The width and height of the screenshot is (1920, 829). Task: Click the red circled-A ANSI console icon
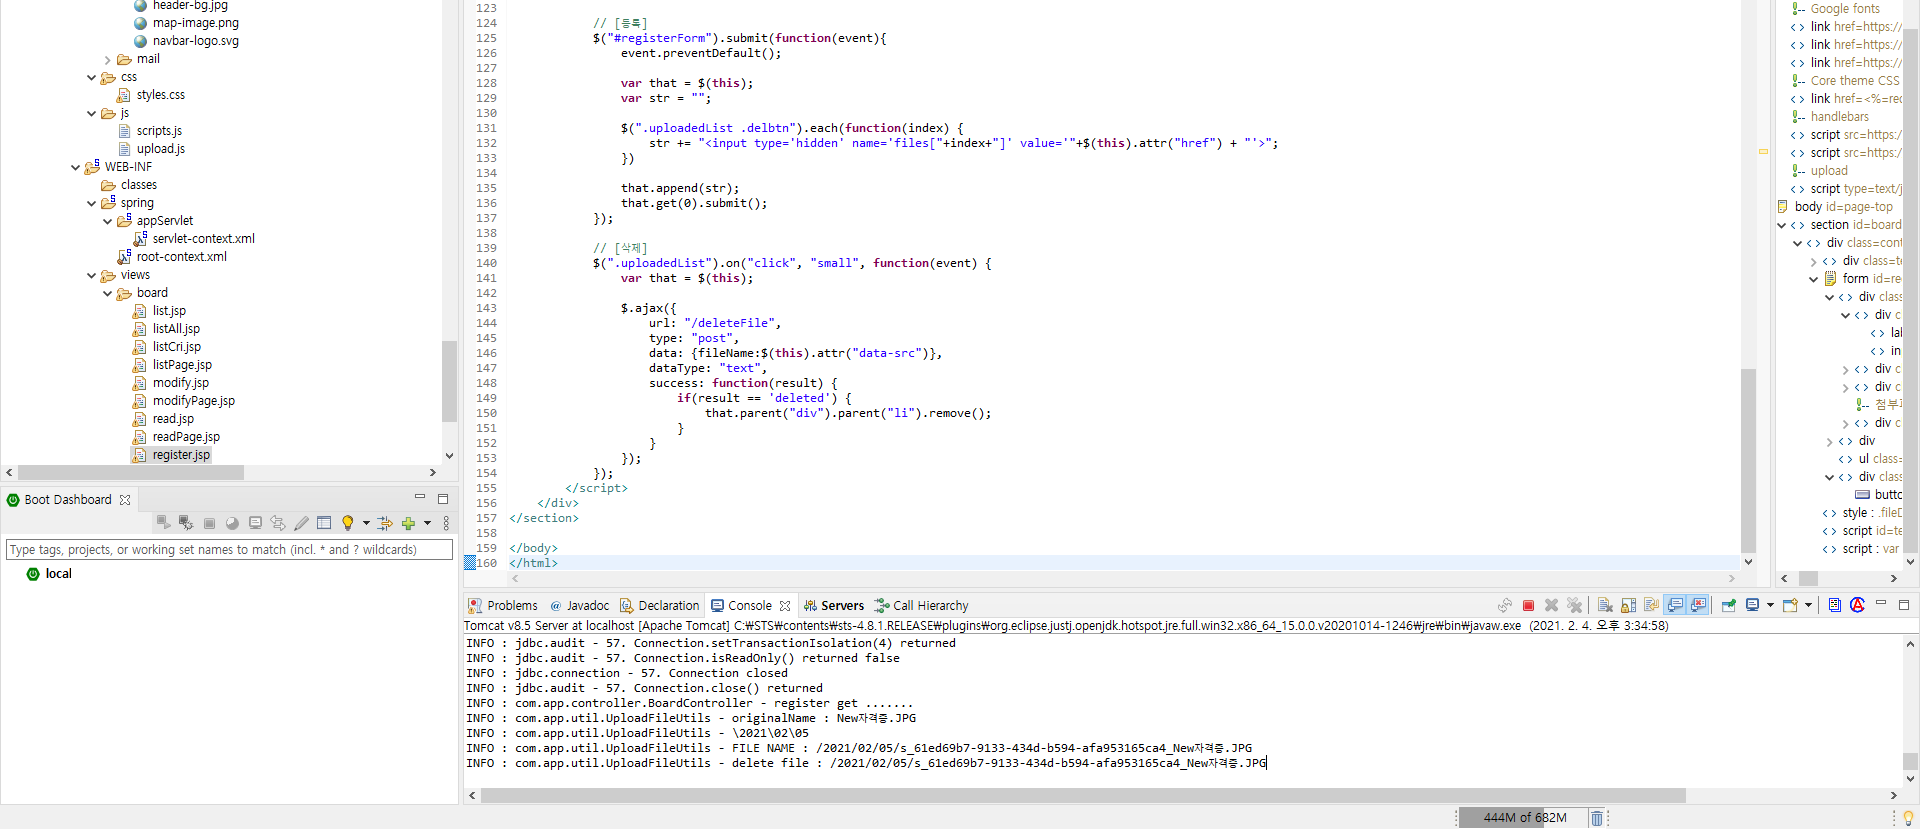[1857, 605]
